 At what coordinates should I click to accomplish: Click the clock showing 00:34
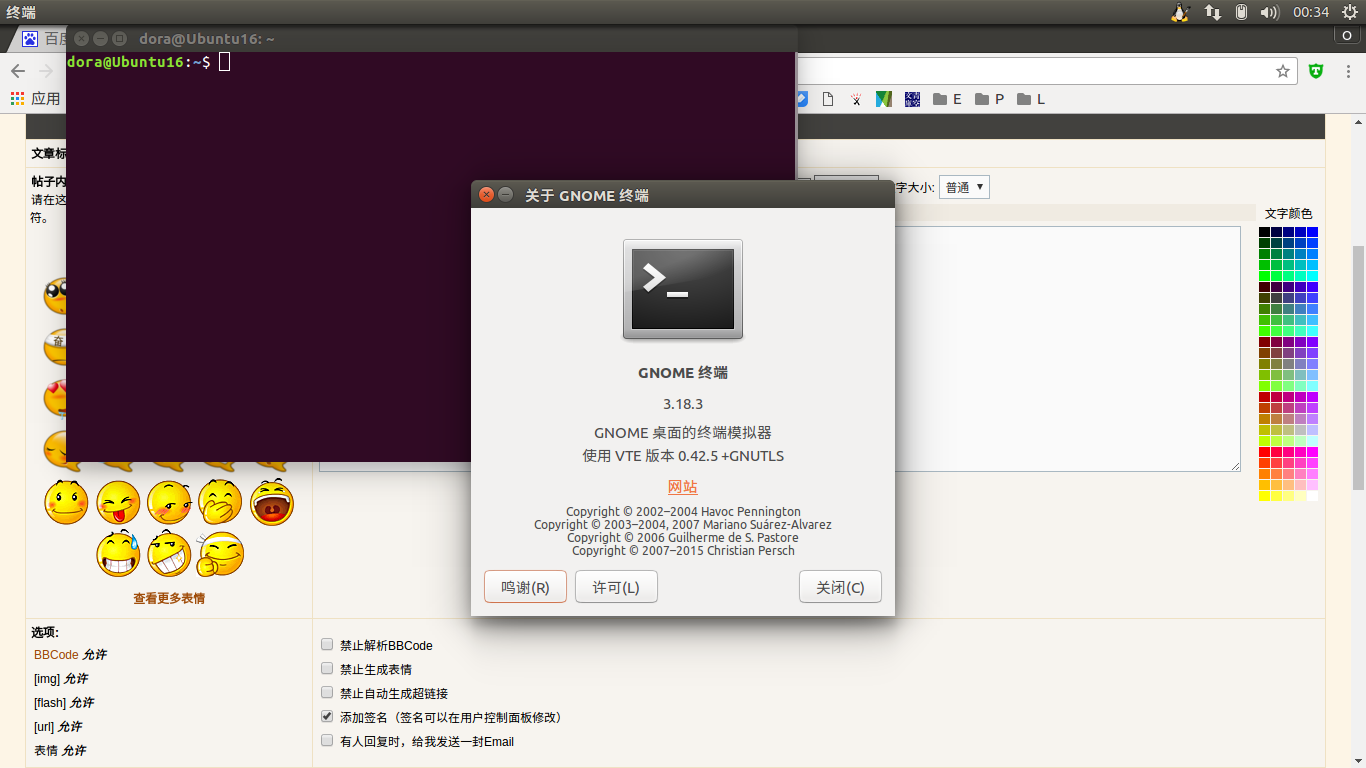(1311, 12)
